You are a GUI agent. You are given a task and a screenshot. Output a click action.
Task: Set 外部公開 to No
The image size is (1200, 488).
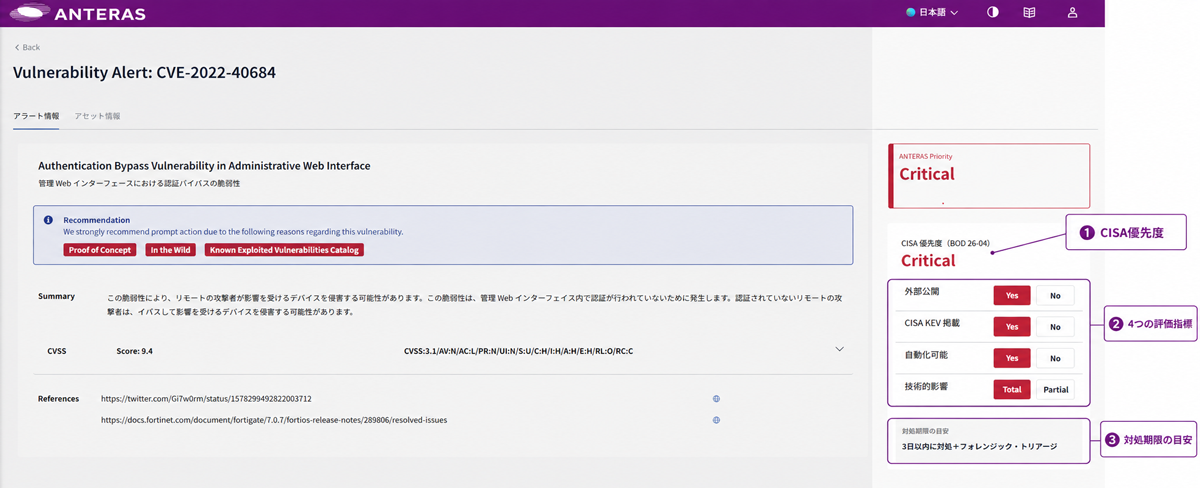(x=1055, y=296)
